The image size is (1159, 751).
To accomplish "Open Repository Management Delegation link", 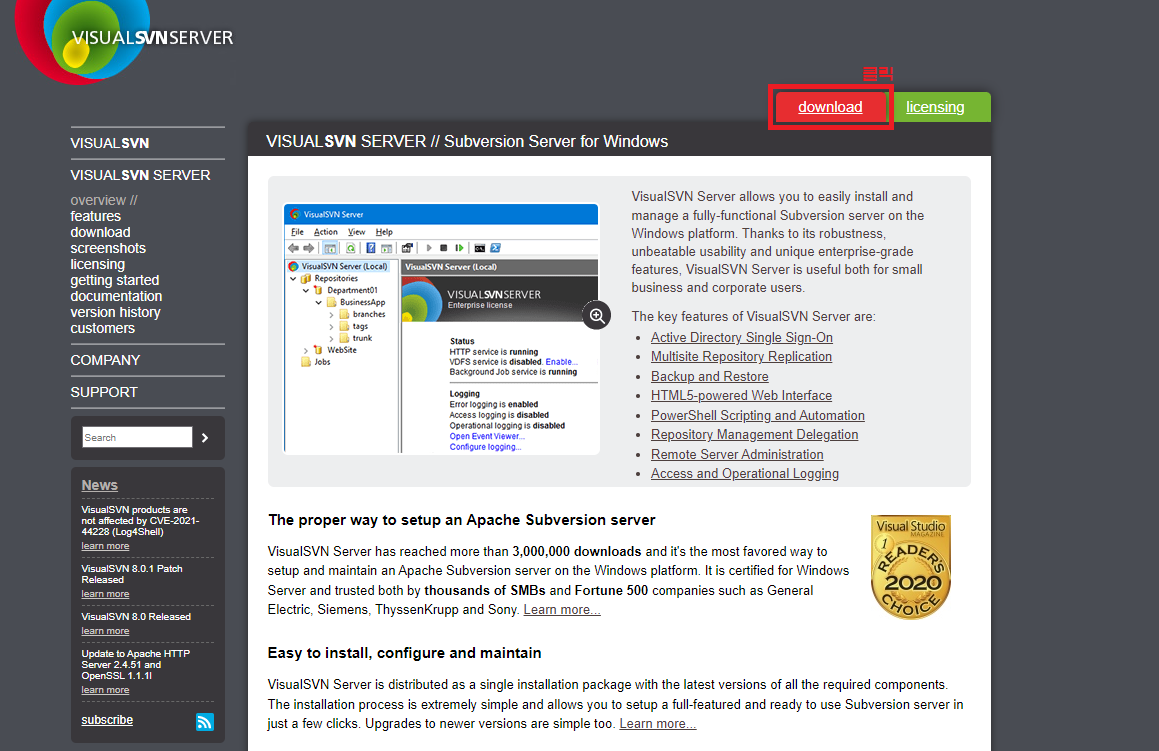I will (x=755, y=435).
